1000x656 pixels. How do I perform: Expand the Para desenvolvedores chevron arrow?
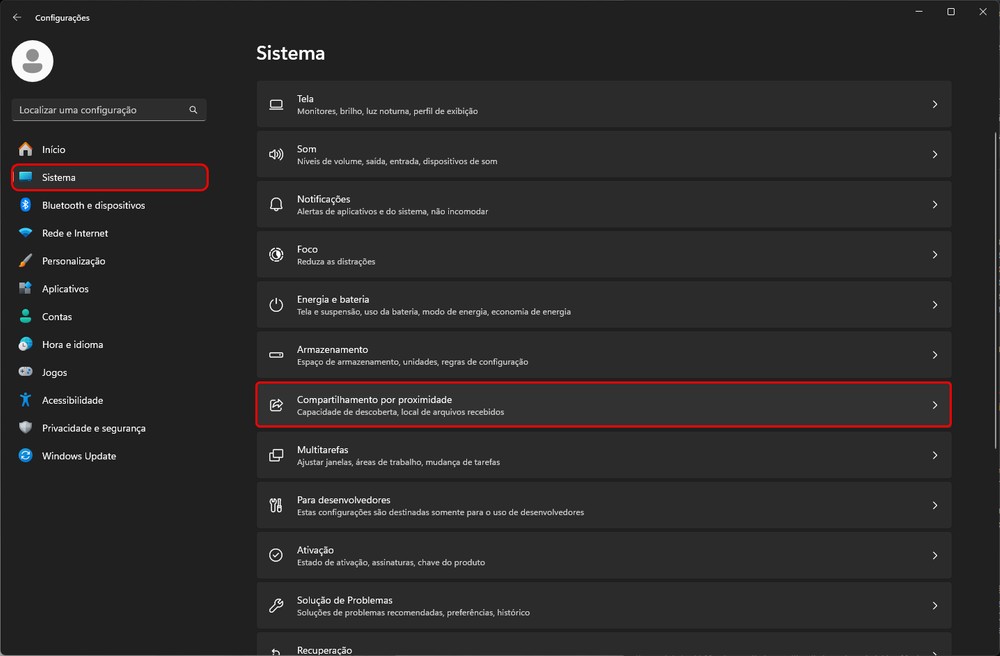(934, 505)
